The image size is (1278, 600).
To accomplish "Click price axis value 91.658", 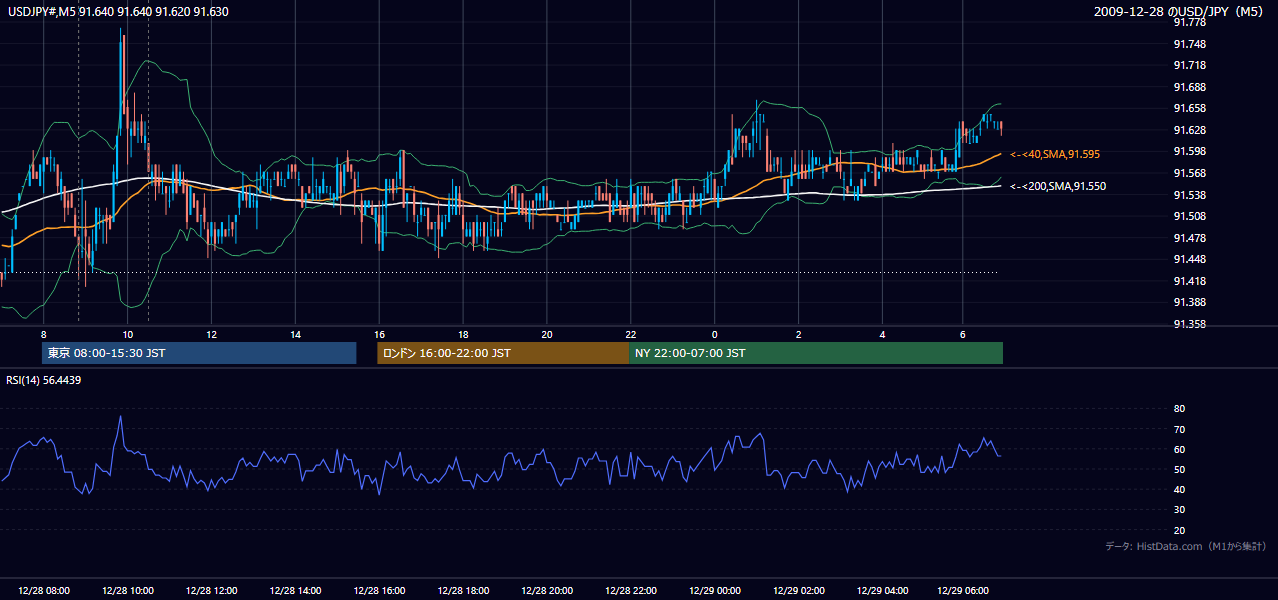I will 1189,108.
